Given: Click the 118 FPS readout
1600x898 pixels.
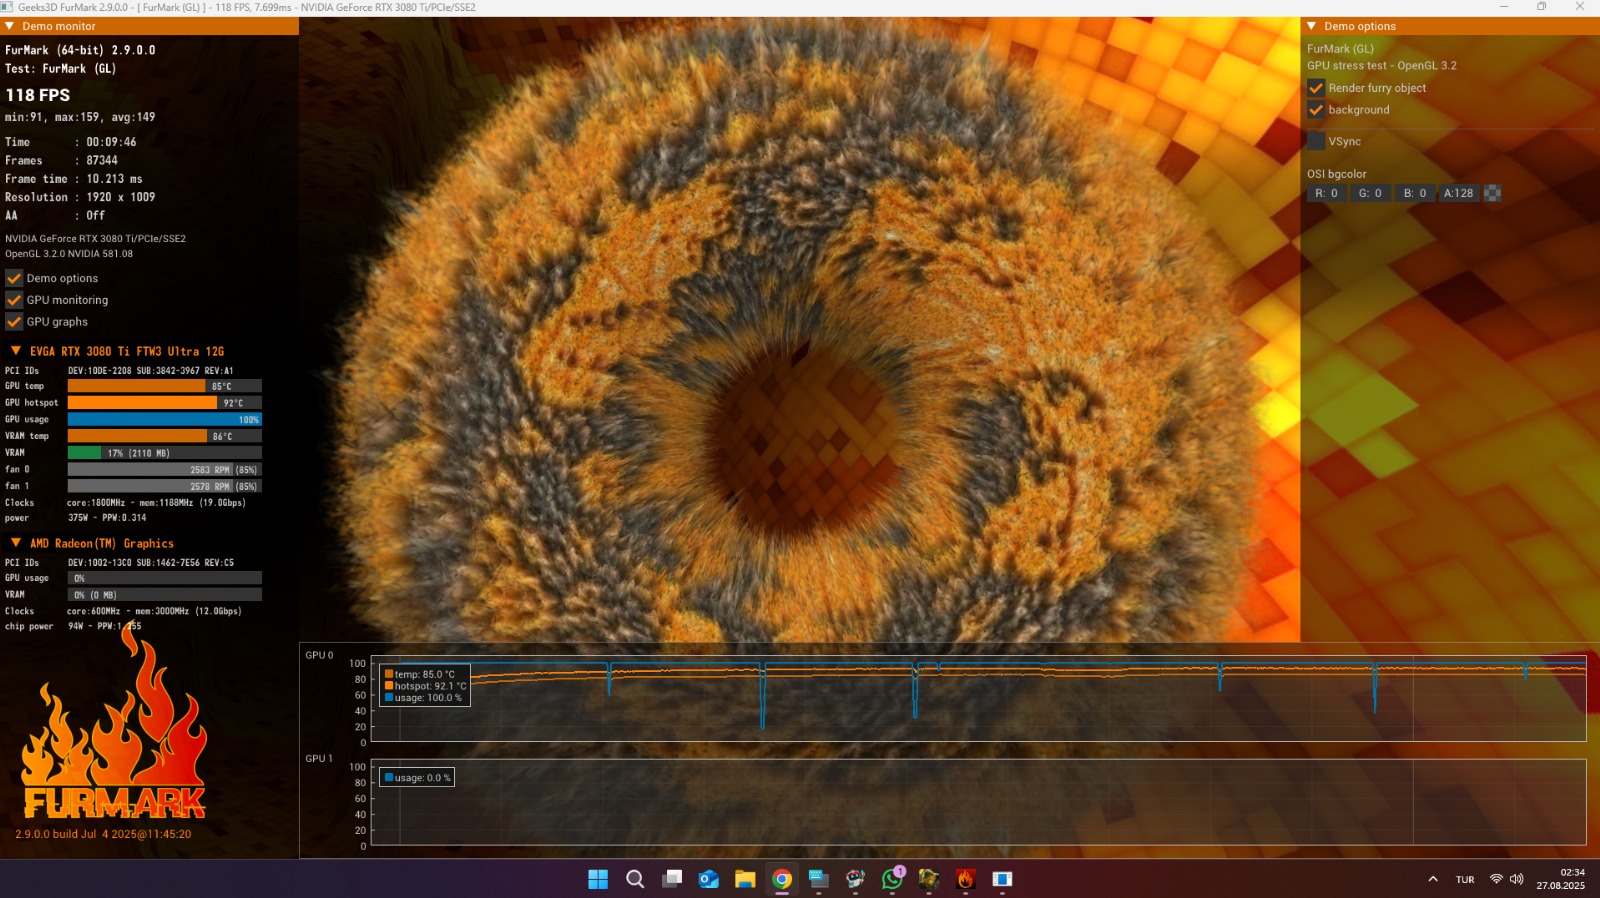Looking at the screenshot, I should coord(38,95).
